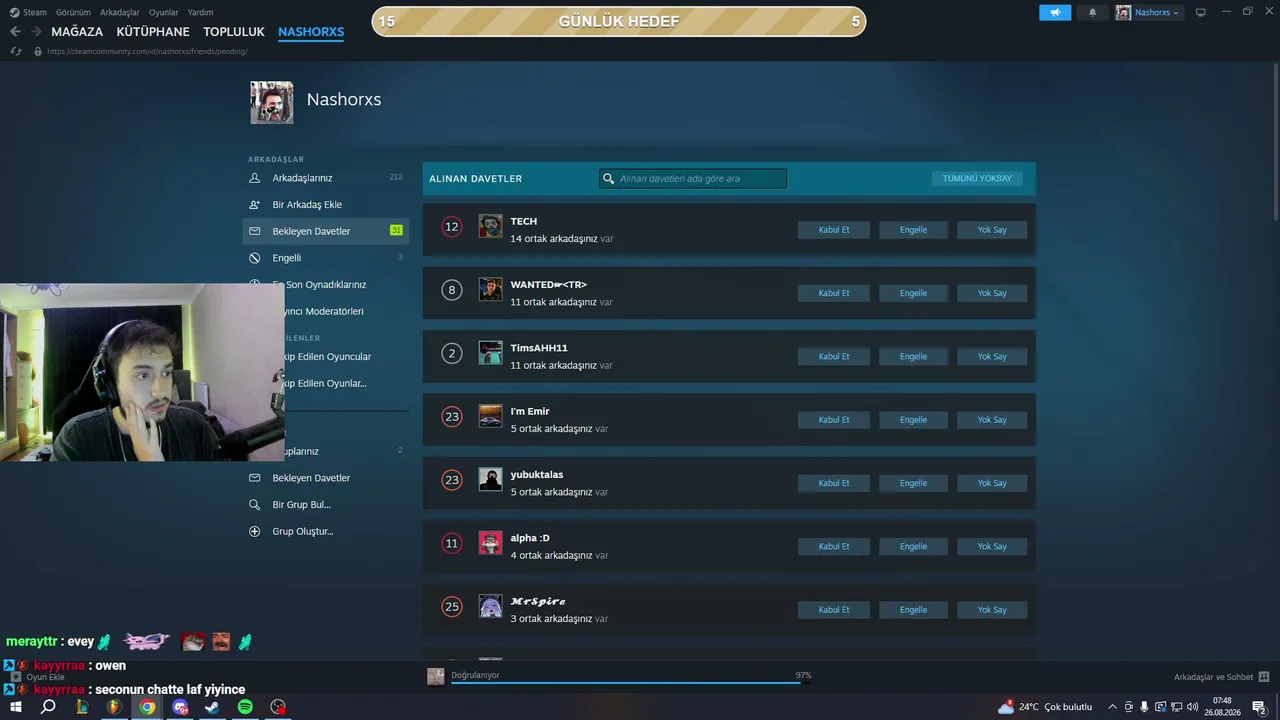Go forward with the Steam forward arrow
This screenshot has height=720, width=1280.
point(36,32)
